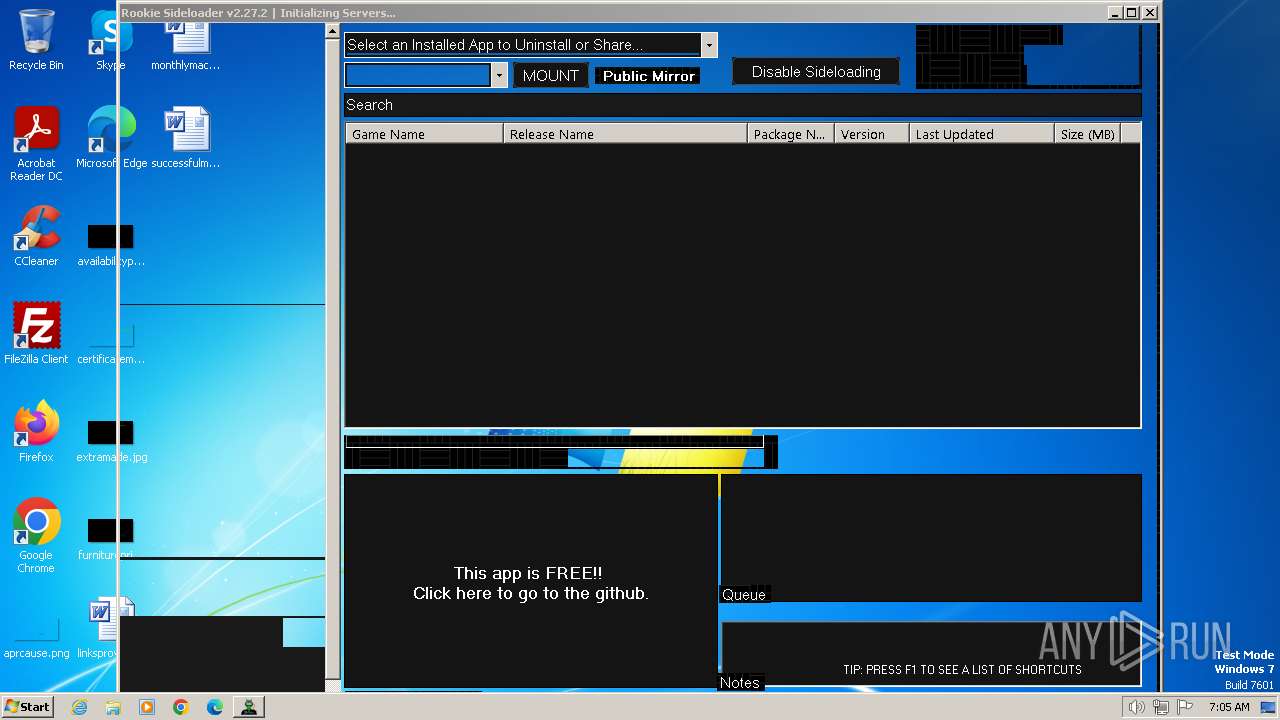
Task: Click Rookie Sideloader title bar text
Action: coord(258,13)
